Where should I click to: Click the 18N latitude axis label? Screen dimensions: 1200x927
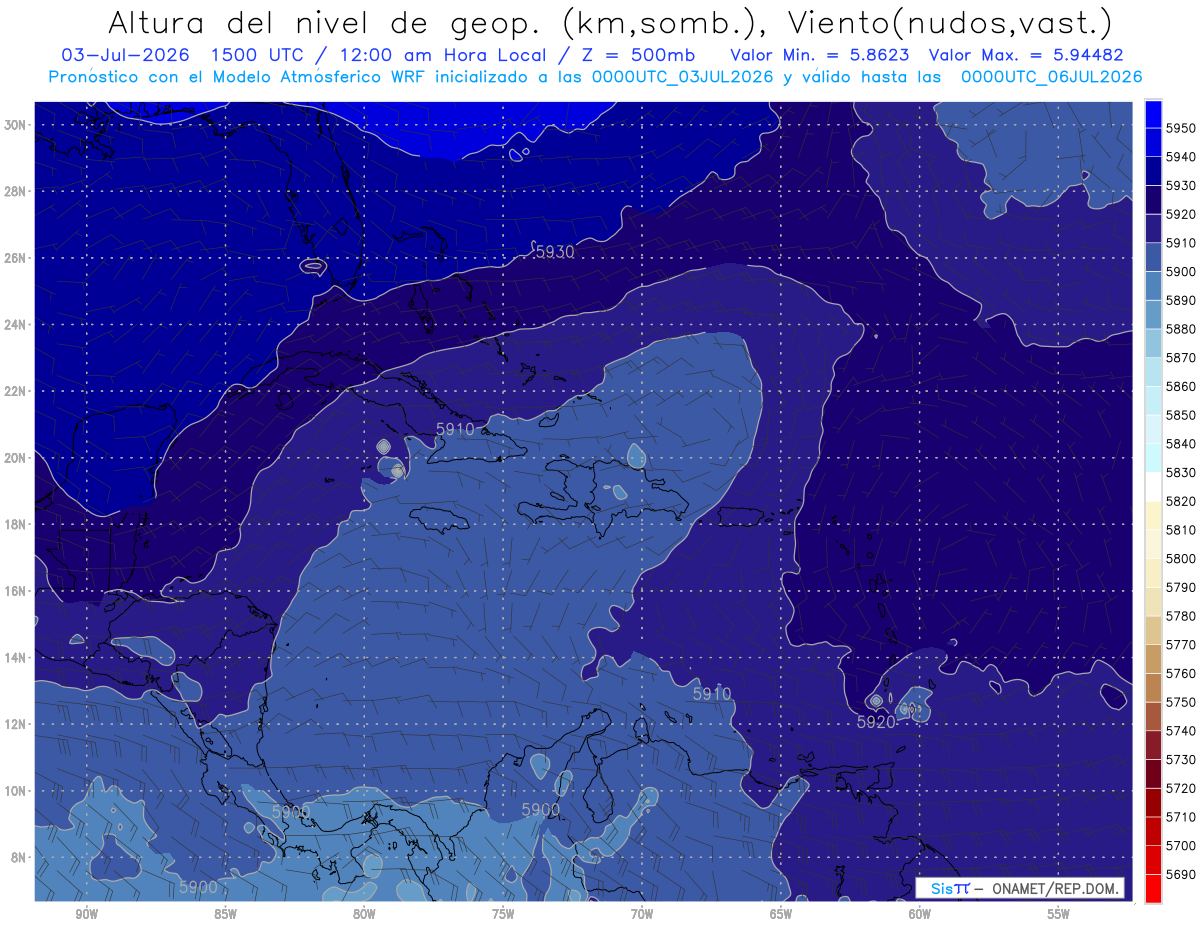click(x=15, y=524)
